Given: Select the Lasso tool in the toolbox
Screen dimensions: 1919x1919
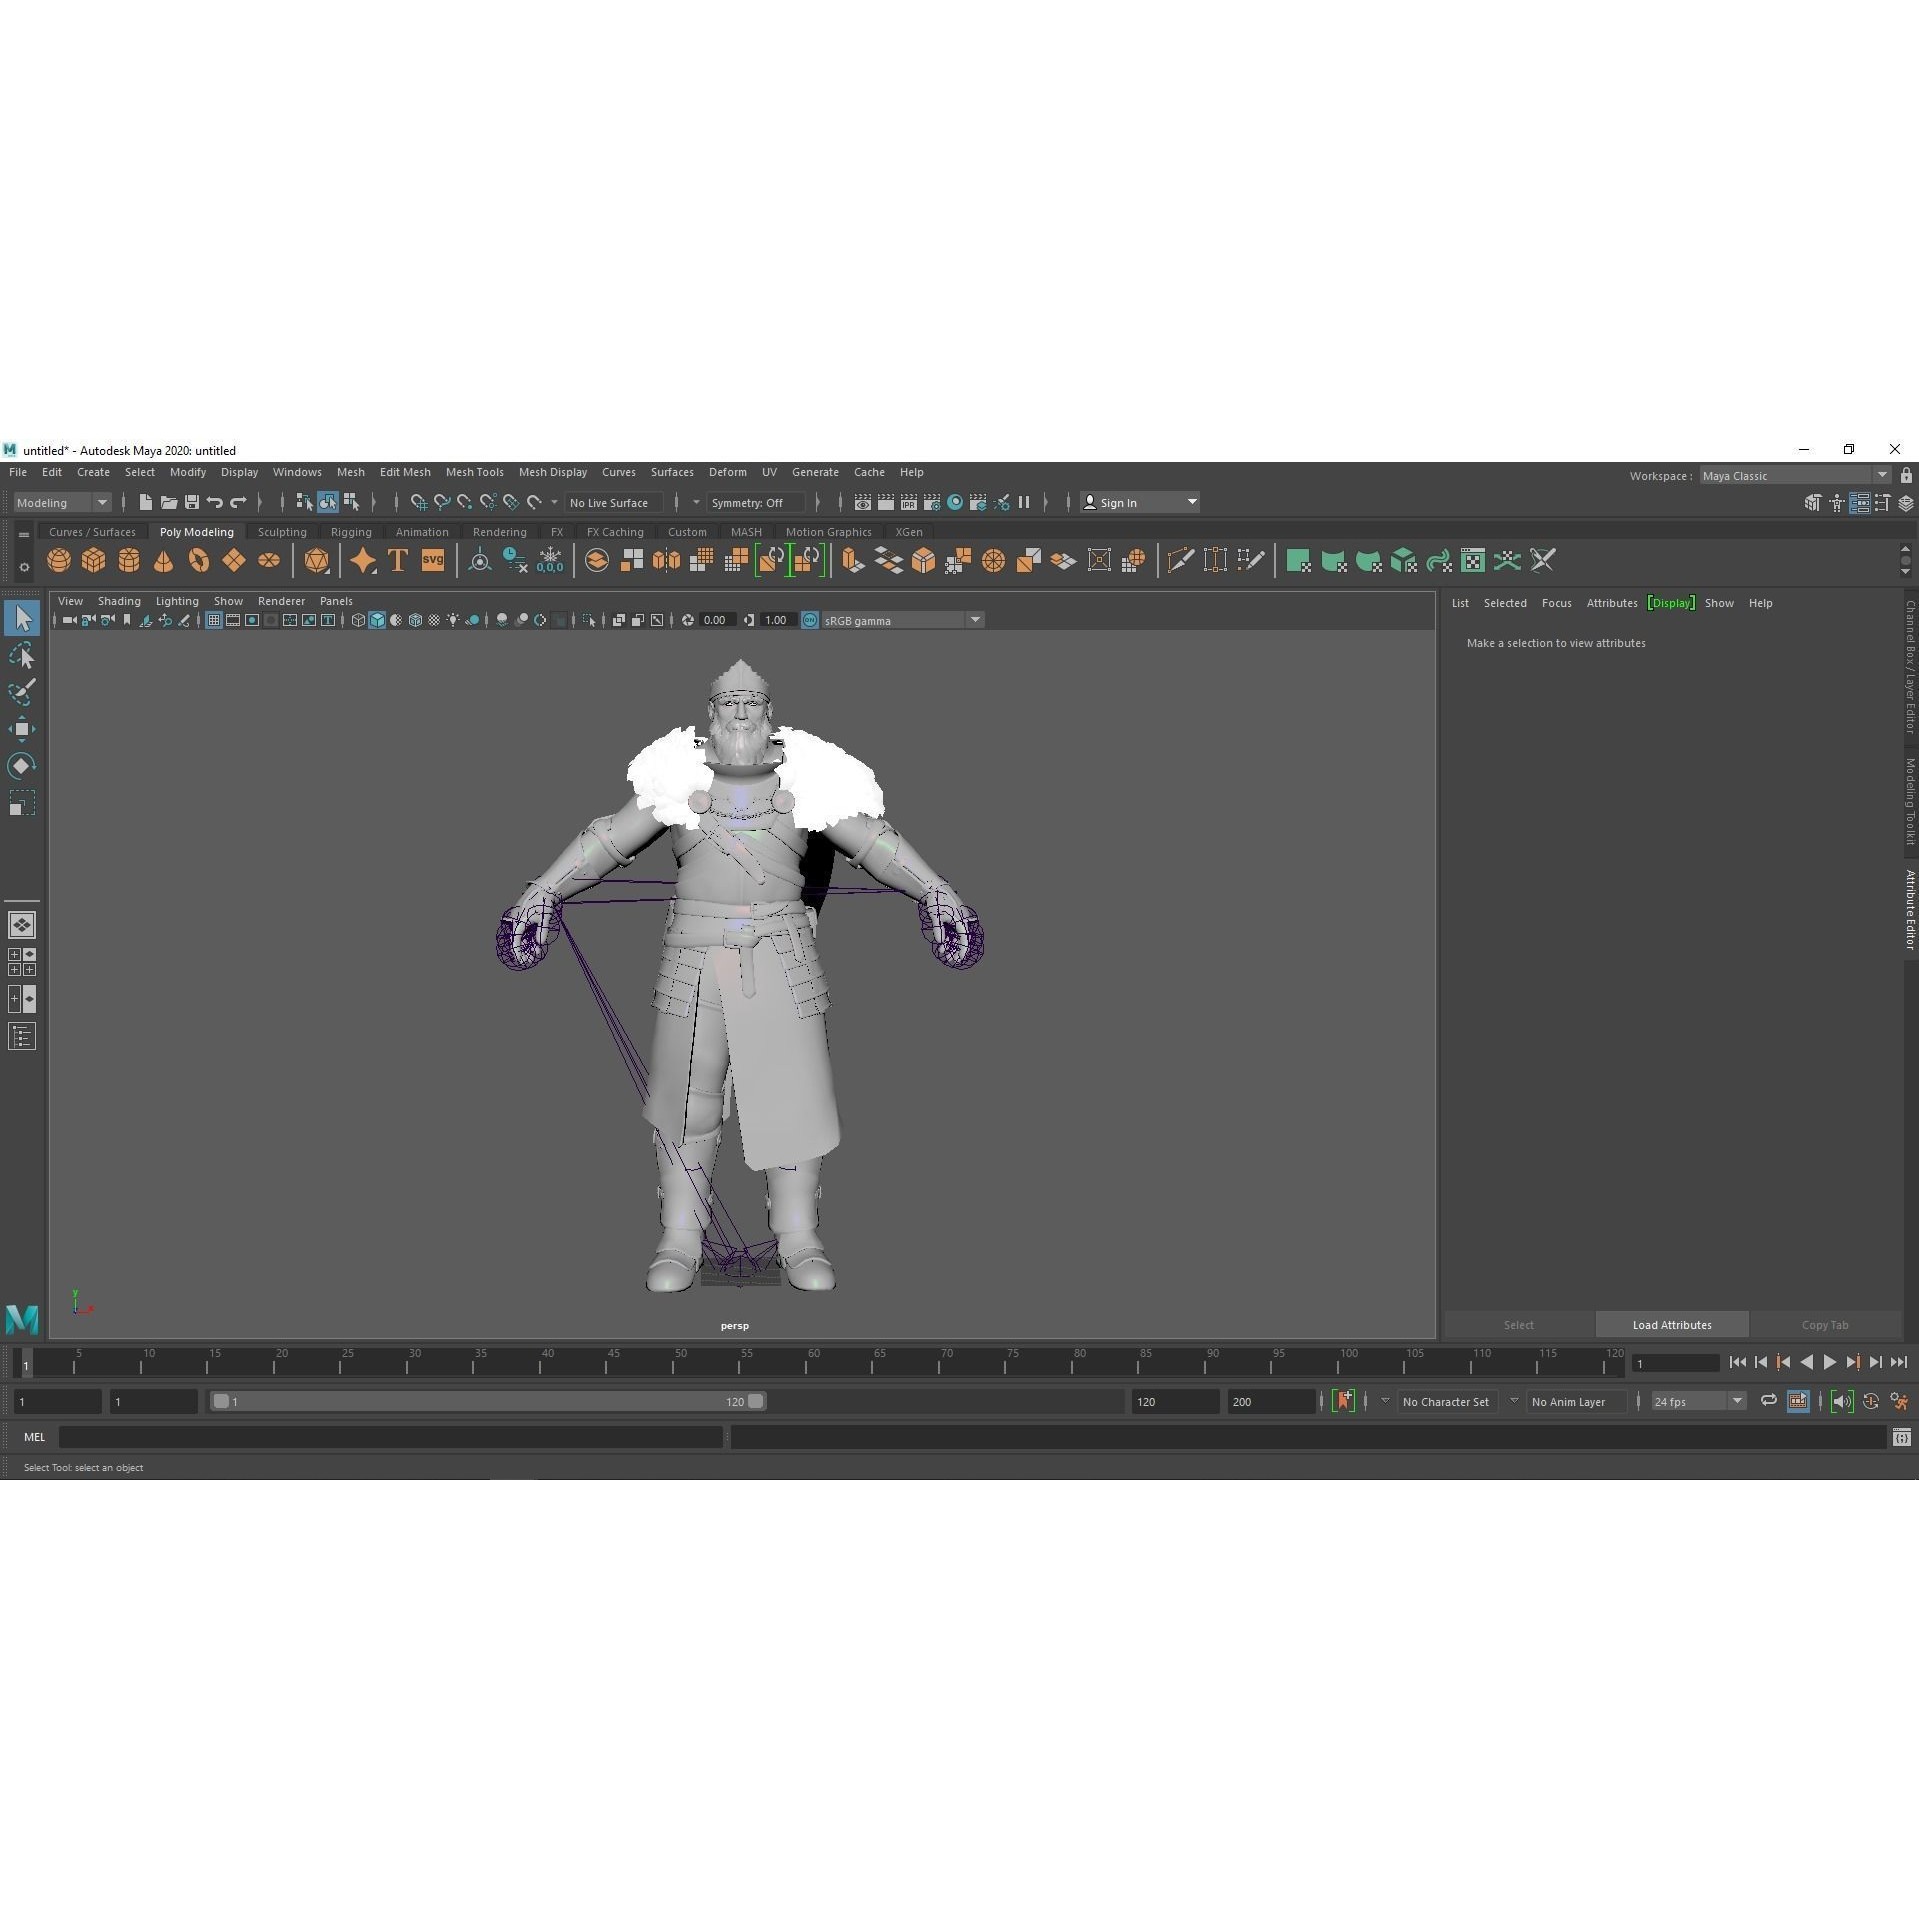Looking at the screenshot, I should pos(22,655).
